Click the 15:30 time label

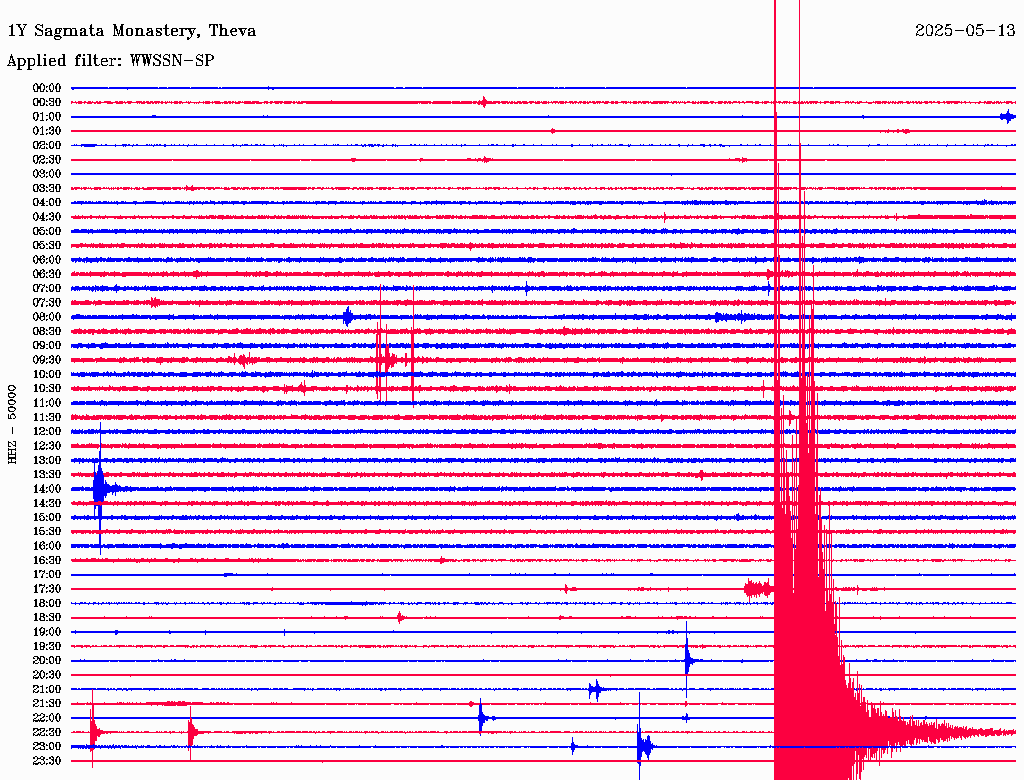[x=47, y=532]
